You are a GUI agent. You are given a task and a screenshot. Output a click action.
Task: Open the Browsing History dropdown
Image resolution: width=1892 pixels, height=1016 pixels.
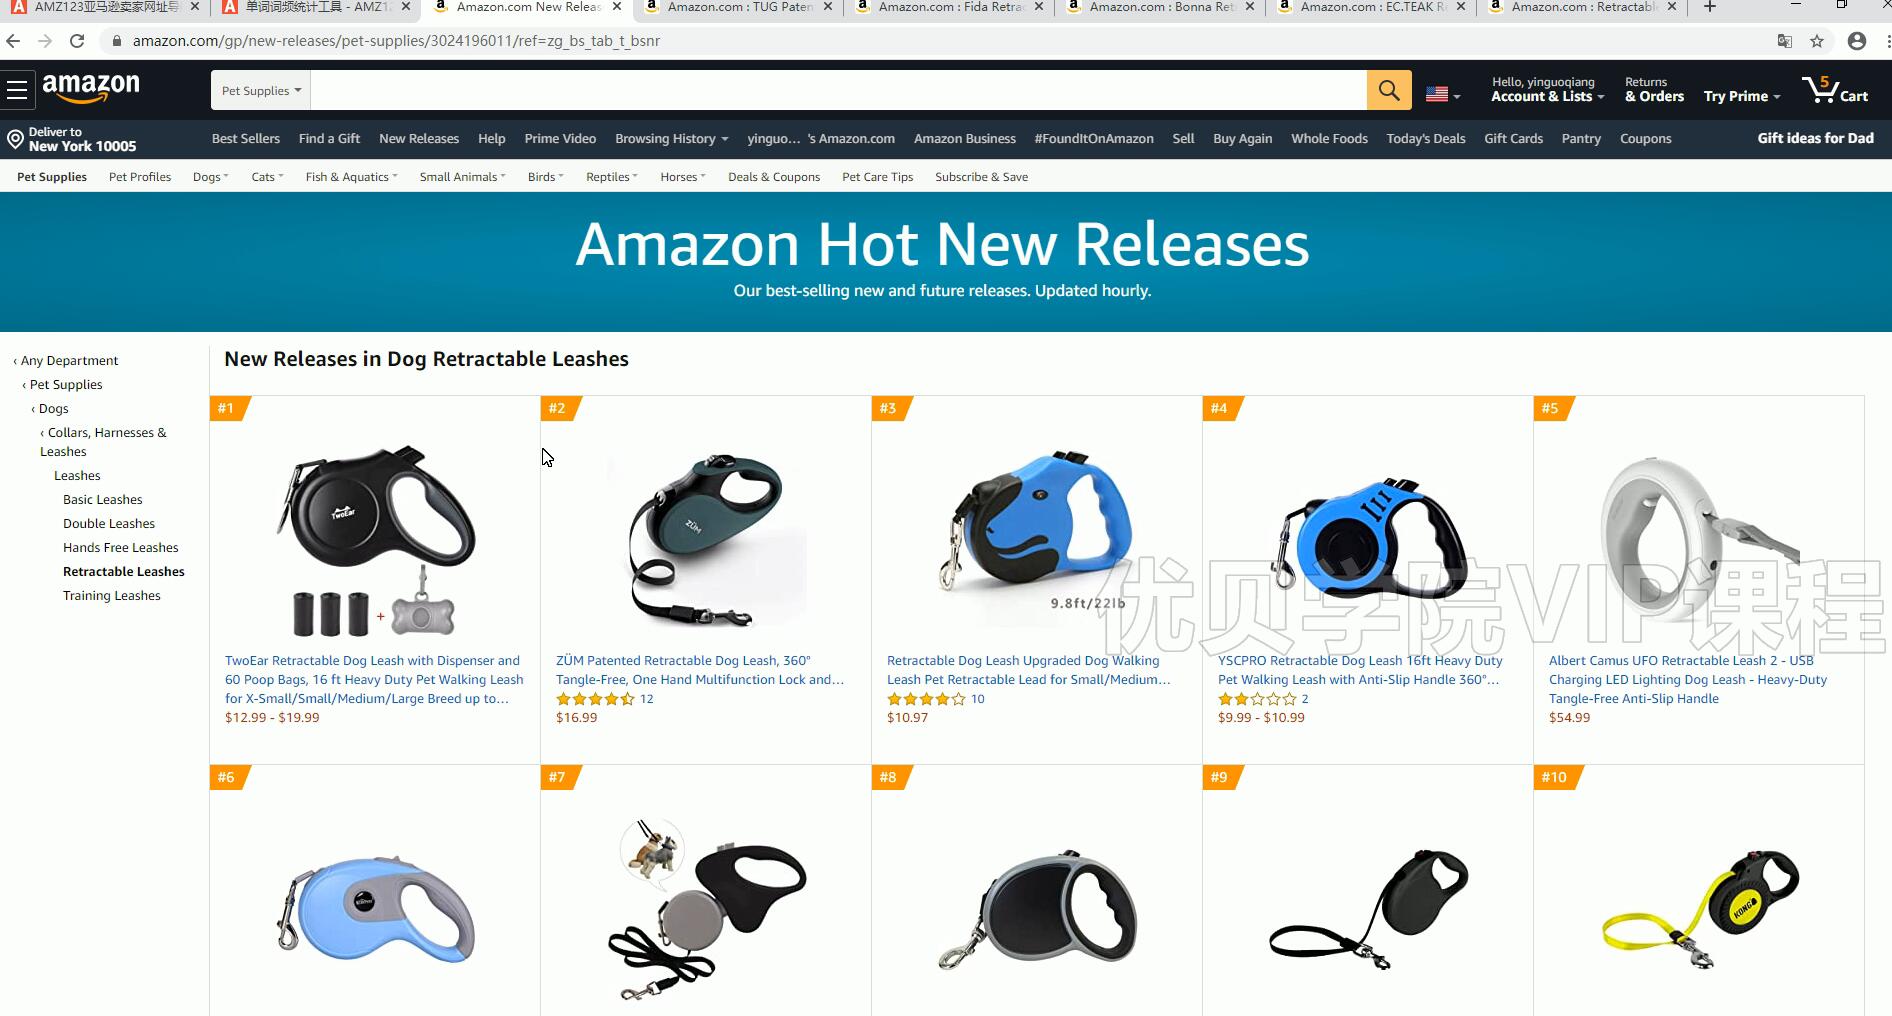(x=671, y=139)
